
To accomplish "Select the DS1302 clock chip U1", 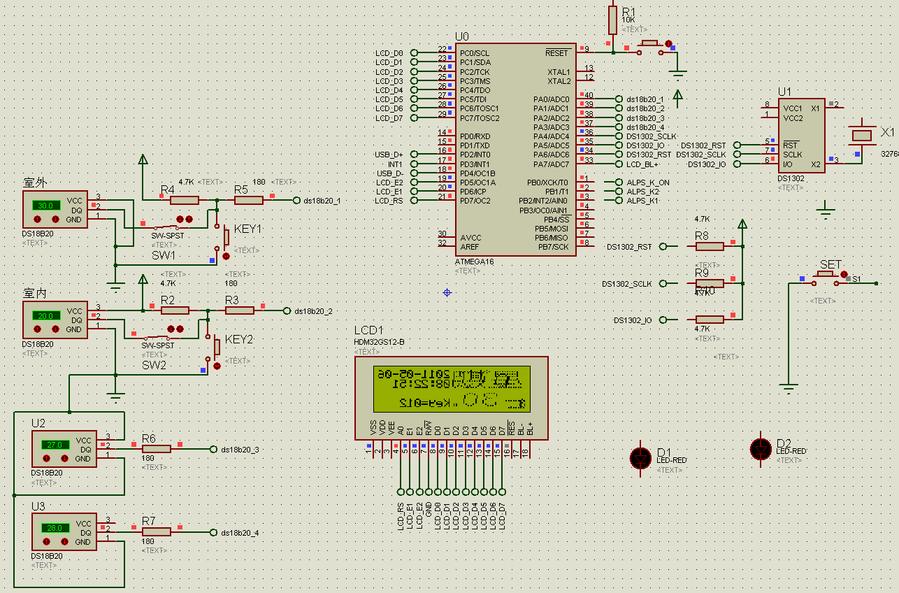I will (802, 135).
